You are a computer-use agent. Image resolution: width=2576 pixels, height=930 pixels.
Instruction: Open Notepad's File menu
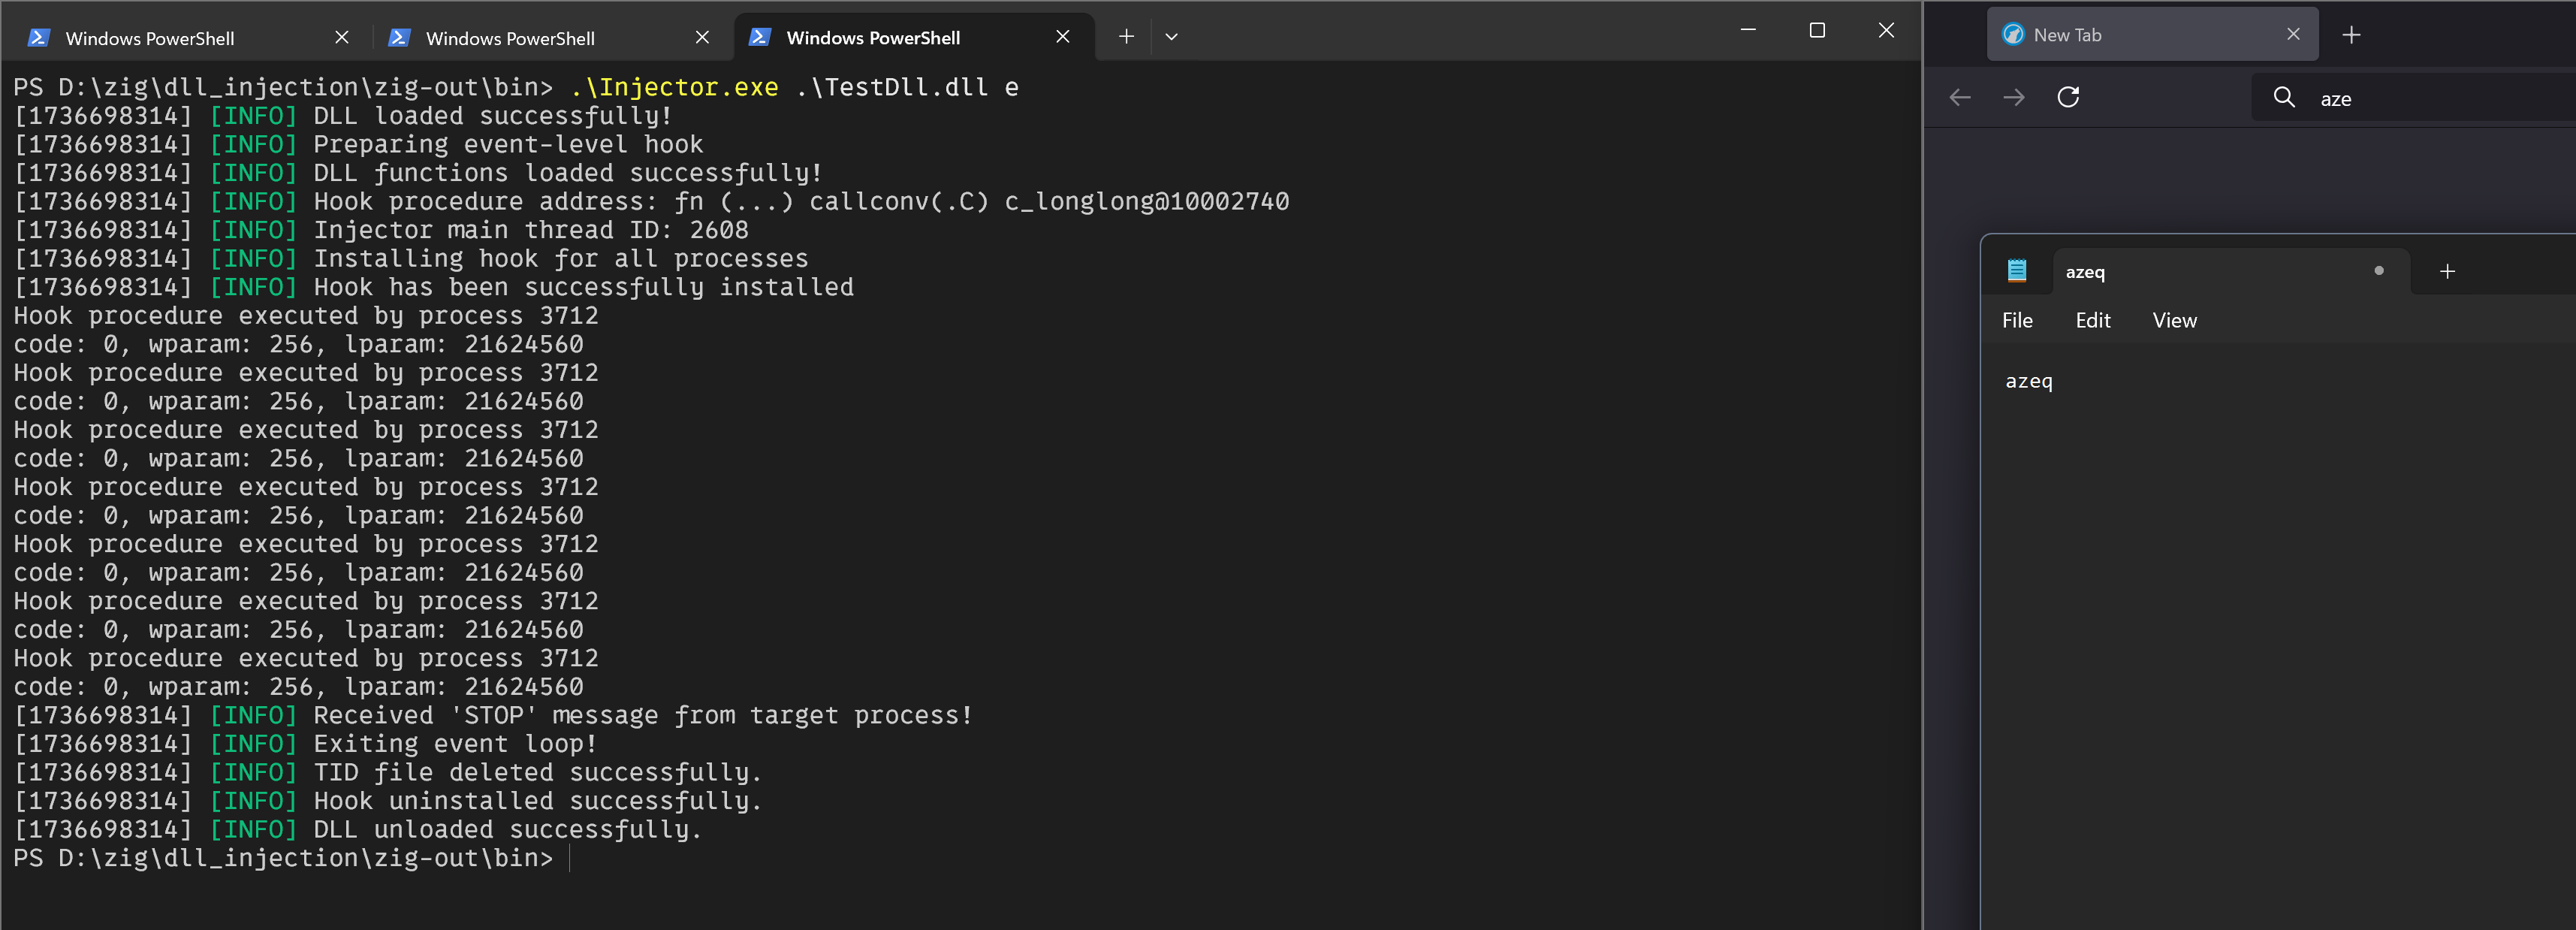pyautogui.click(x=2017, y=320)
